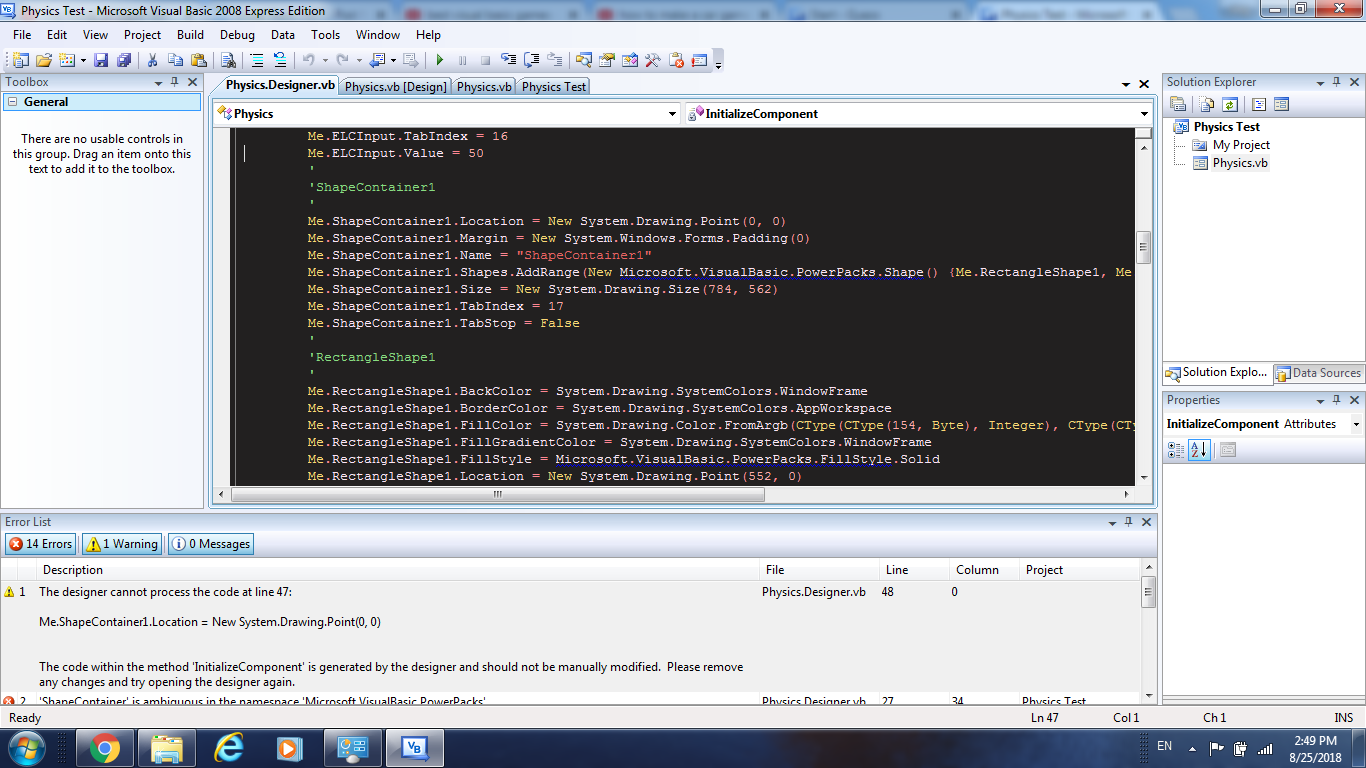Open the Windows Start menu
Image resolution: width=1366 pixels, height=768 pixels.
[25, 747]
